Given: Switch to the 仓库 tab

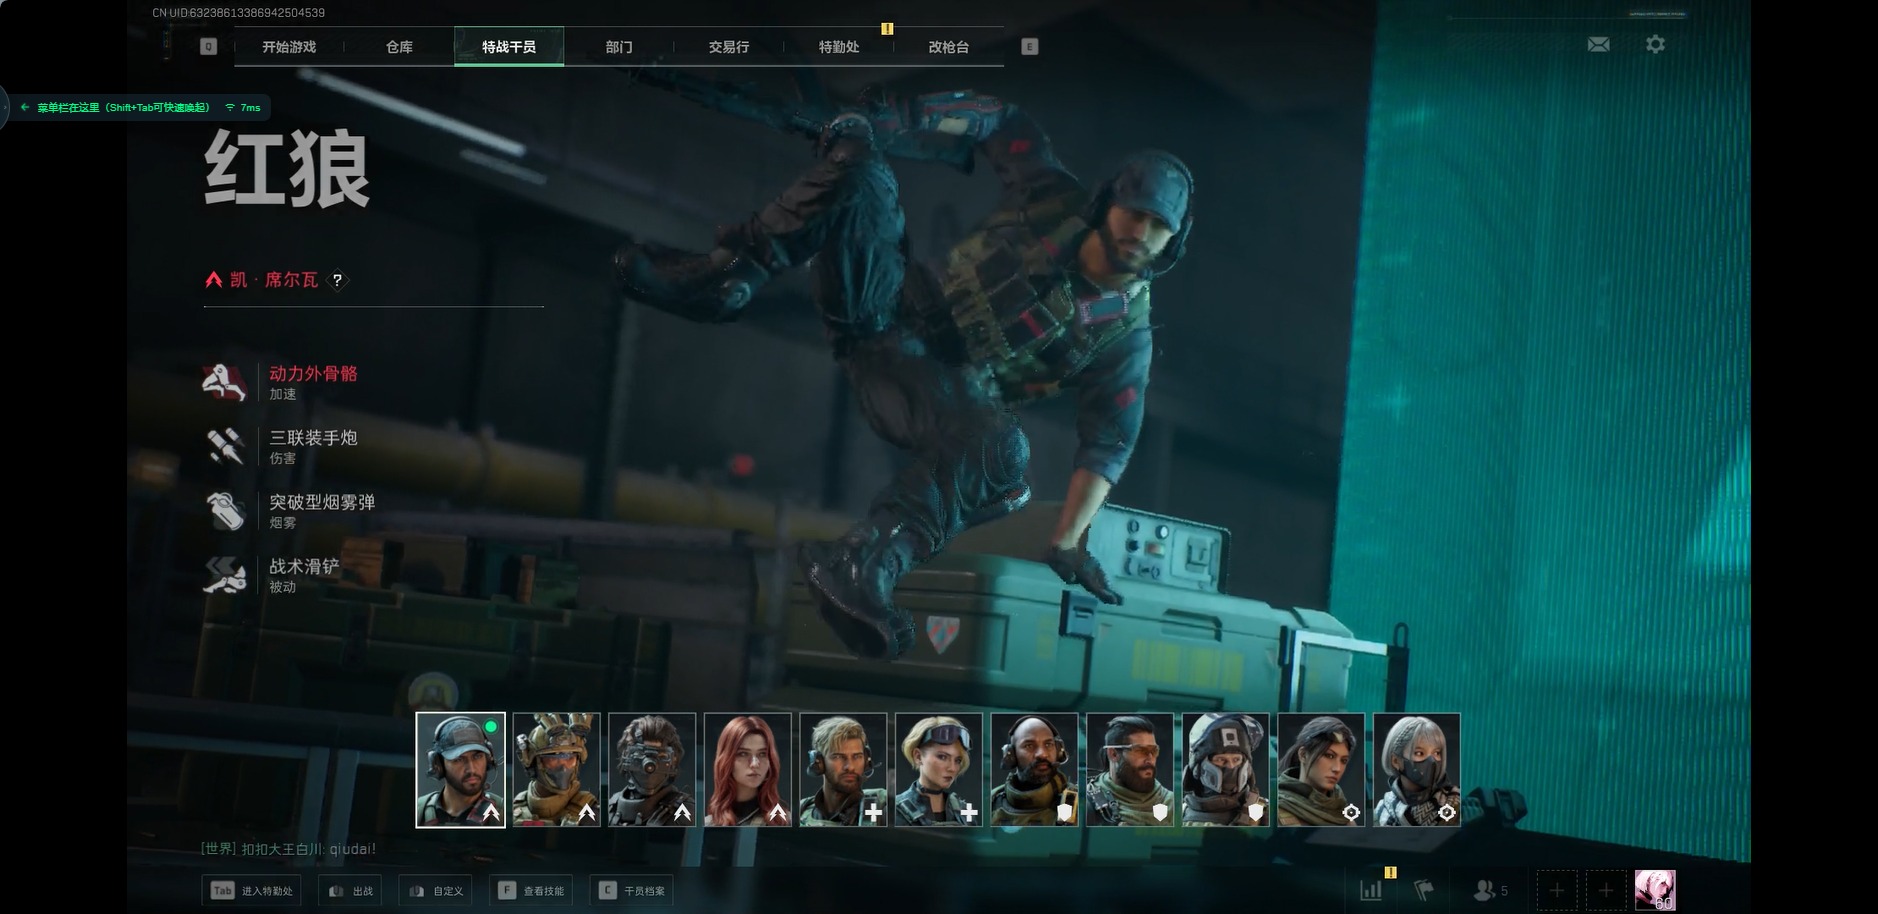Looking at the screenshot, I should coord(399,47).
